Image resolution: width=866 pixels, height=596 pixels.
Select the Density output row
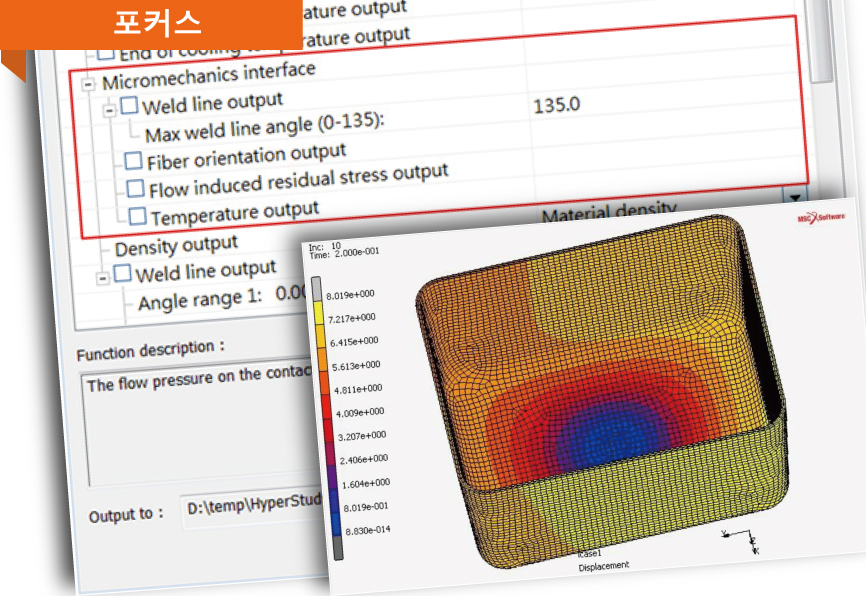pos(176,246)
